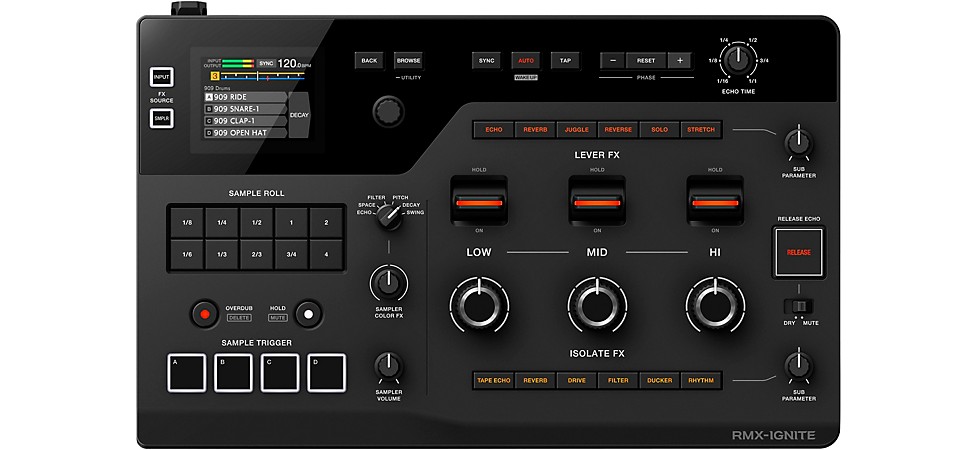Tap the 2 beat sample roll pad
The width and height of the screenshot is (976, 450).
pos(326,222)
